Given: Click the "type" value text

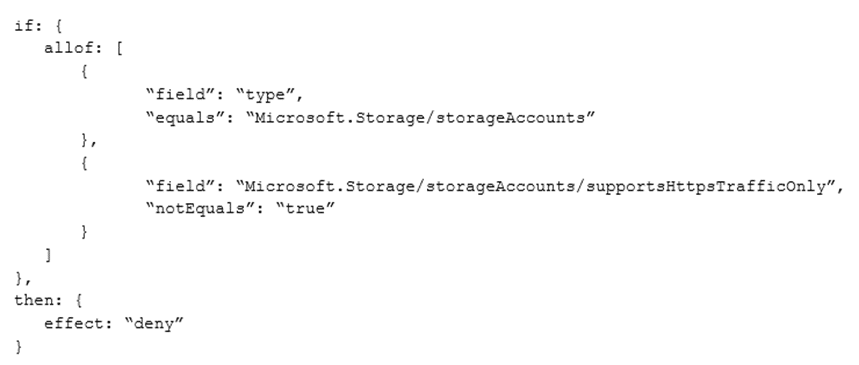Looking at the screenshot, I should coord(268,95).
